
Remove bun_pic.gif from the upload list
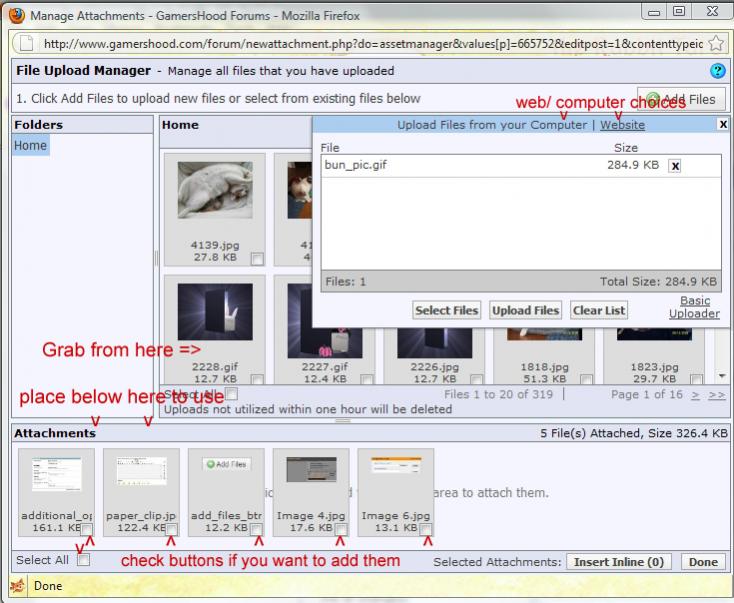675,166
